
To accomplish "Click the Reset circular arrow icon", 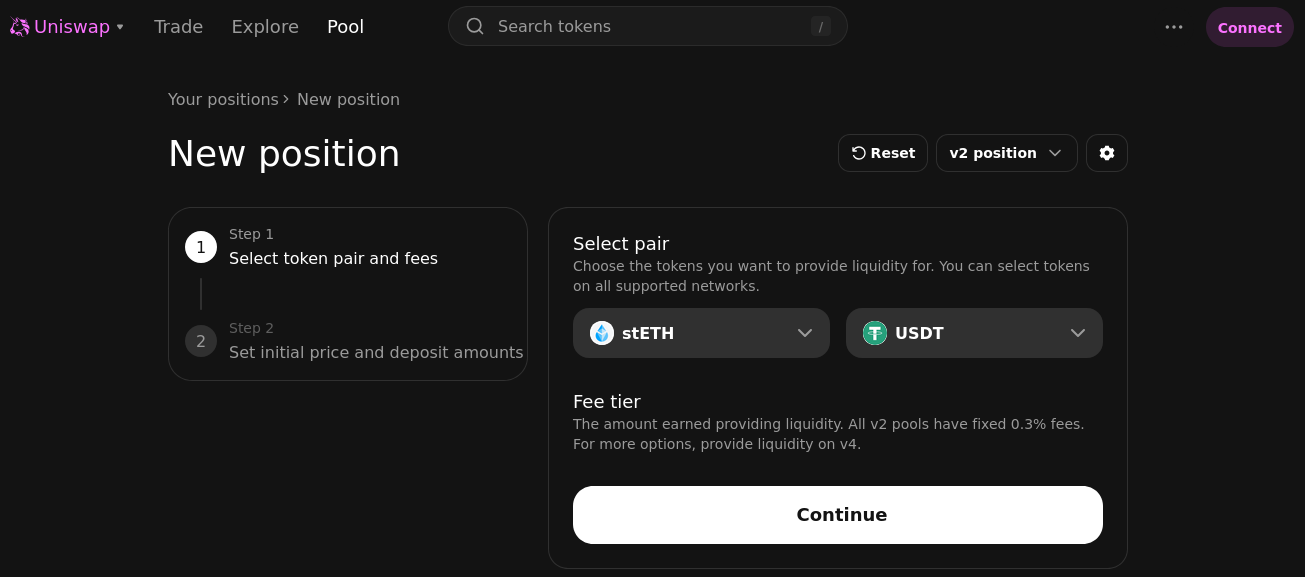I will (859, 153).
